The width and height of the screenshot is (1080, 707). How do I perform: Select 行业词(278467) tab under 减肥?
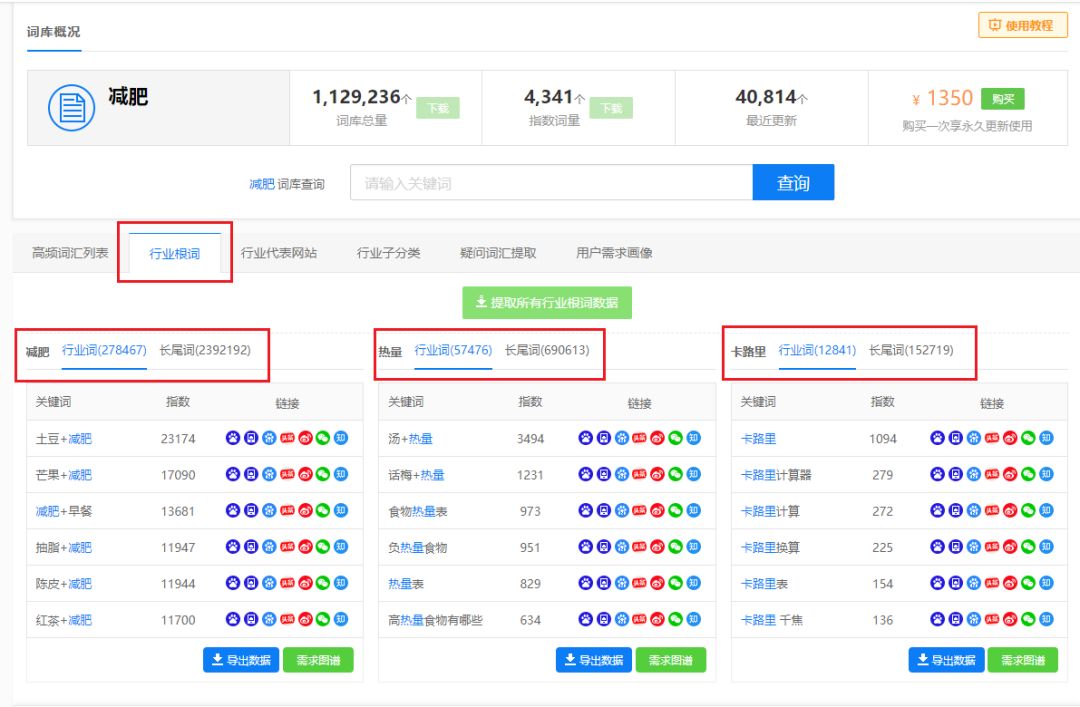click(x=104, y=350)
